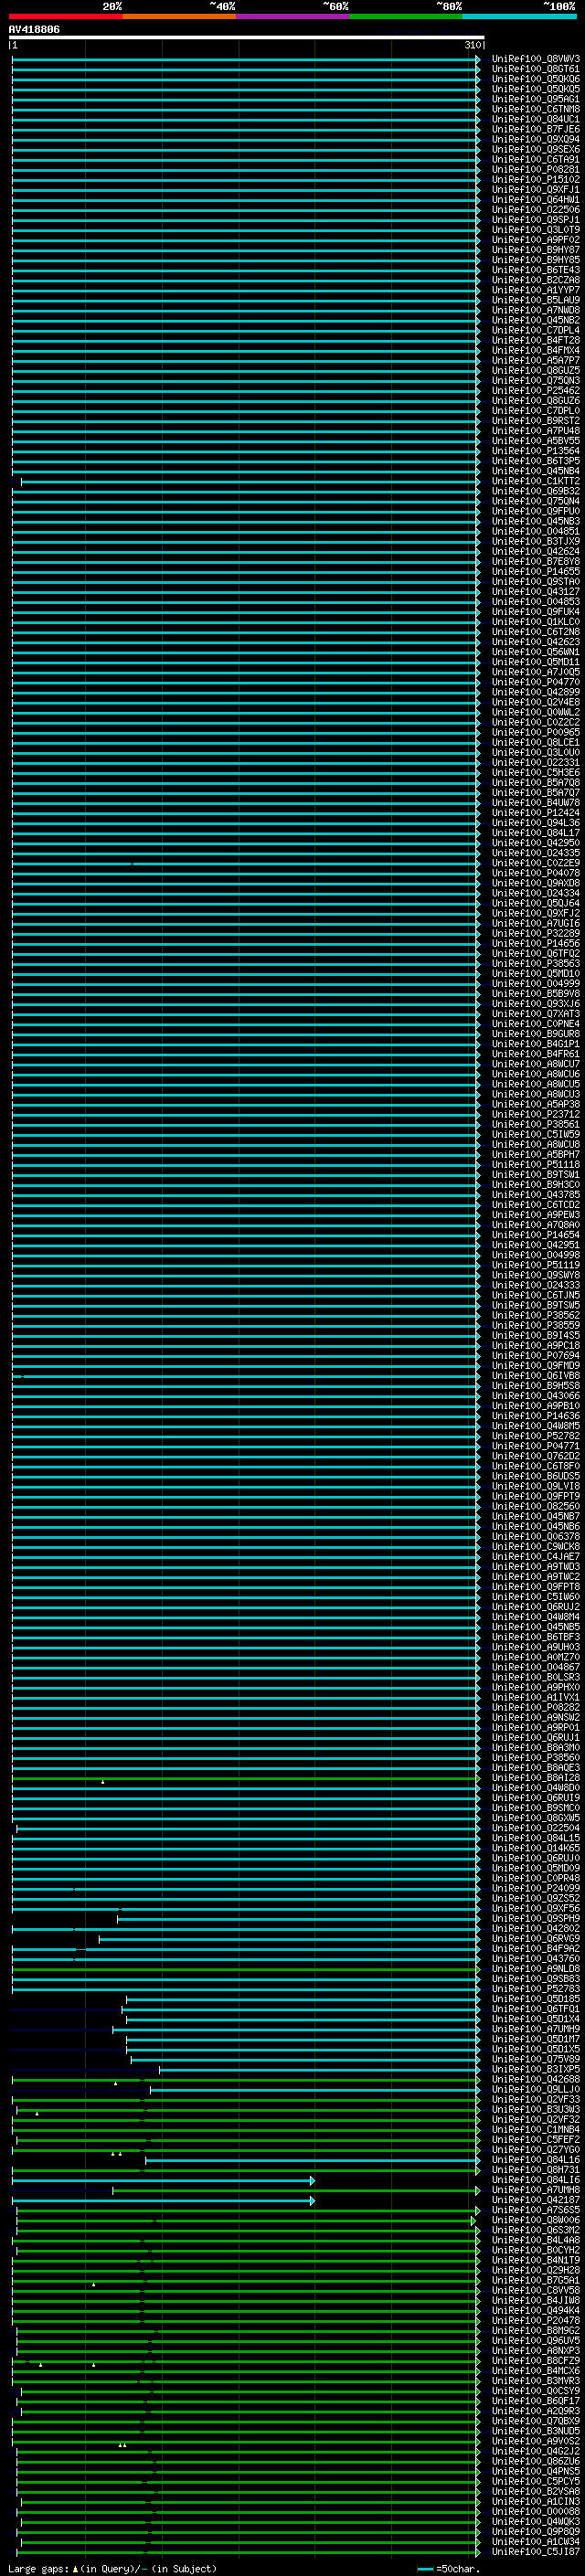
Task: Select UniRef100_Q9XQ94 label
Action: click(535, 139)
